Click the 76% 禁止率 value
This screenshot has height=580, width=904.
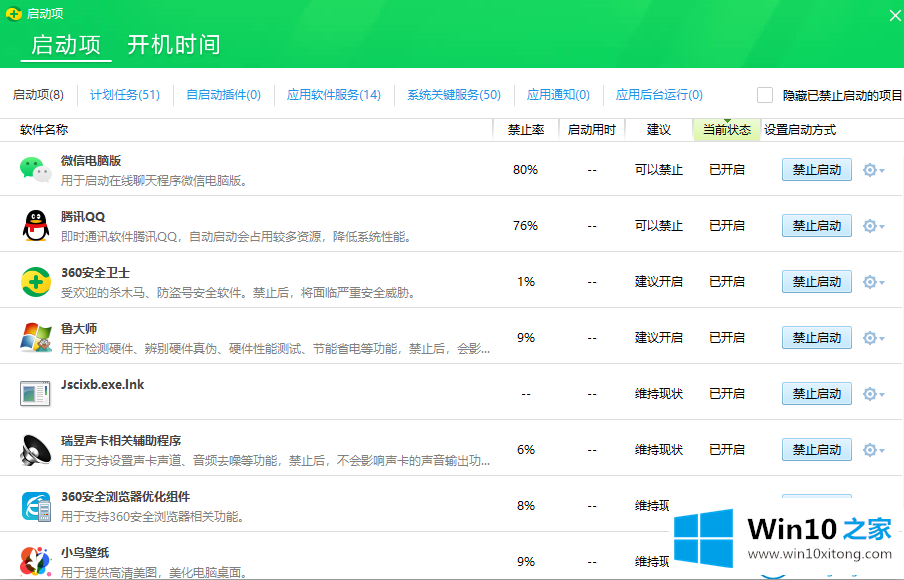coord(525,226)
